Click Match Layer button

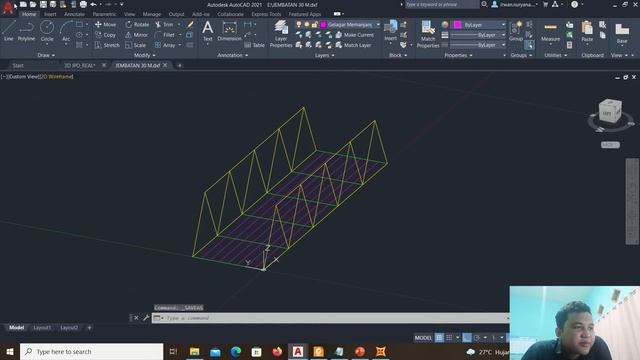[x=353, y=45]
